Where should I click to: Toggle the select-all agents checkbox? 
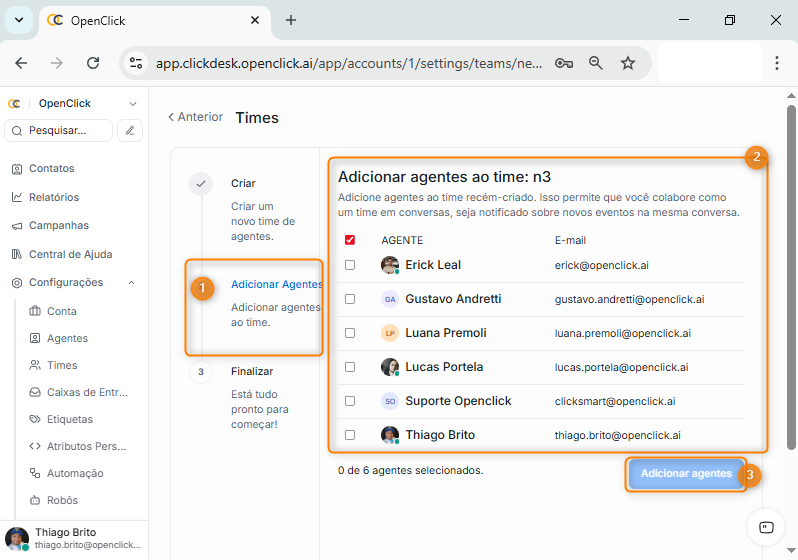coord(350,240)
